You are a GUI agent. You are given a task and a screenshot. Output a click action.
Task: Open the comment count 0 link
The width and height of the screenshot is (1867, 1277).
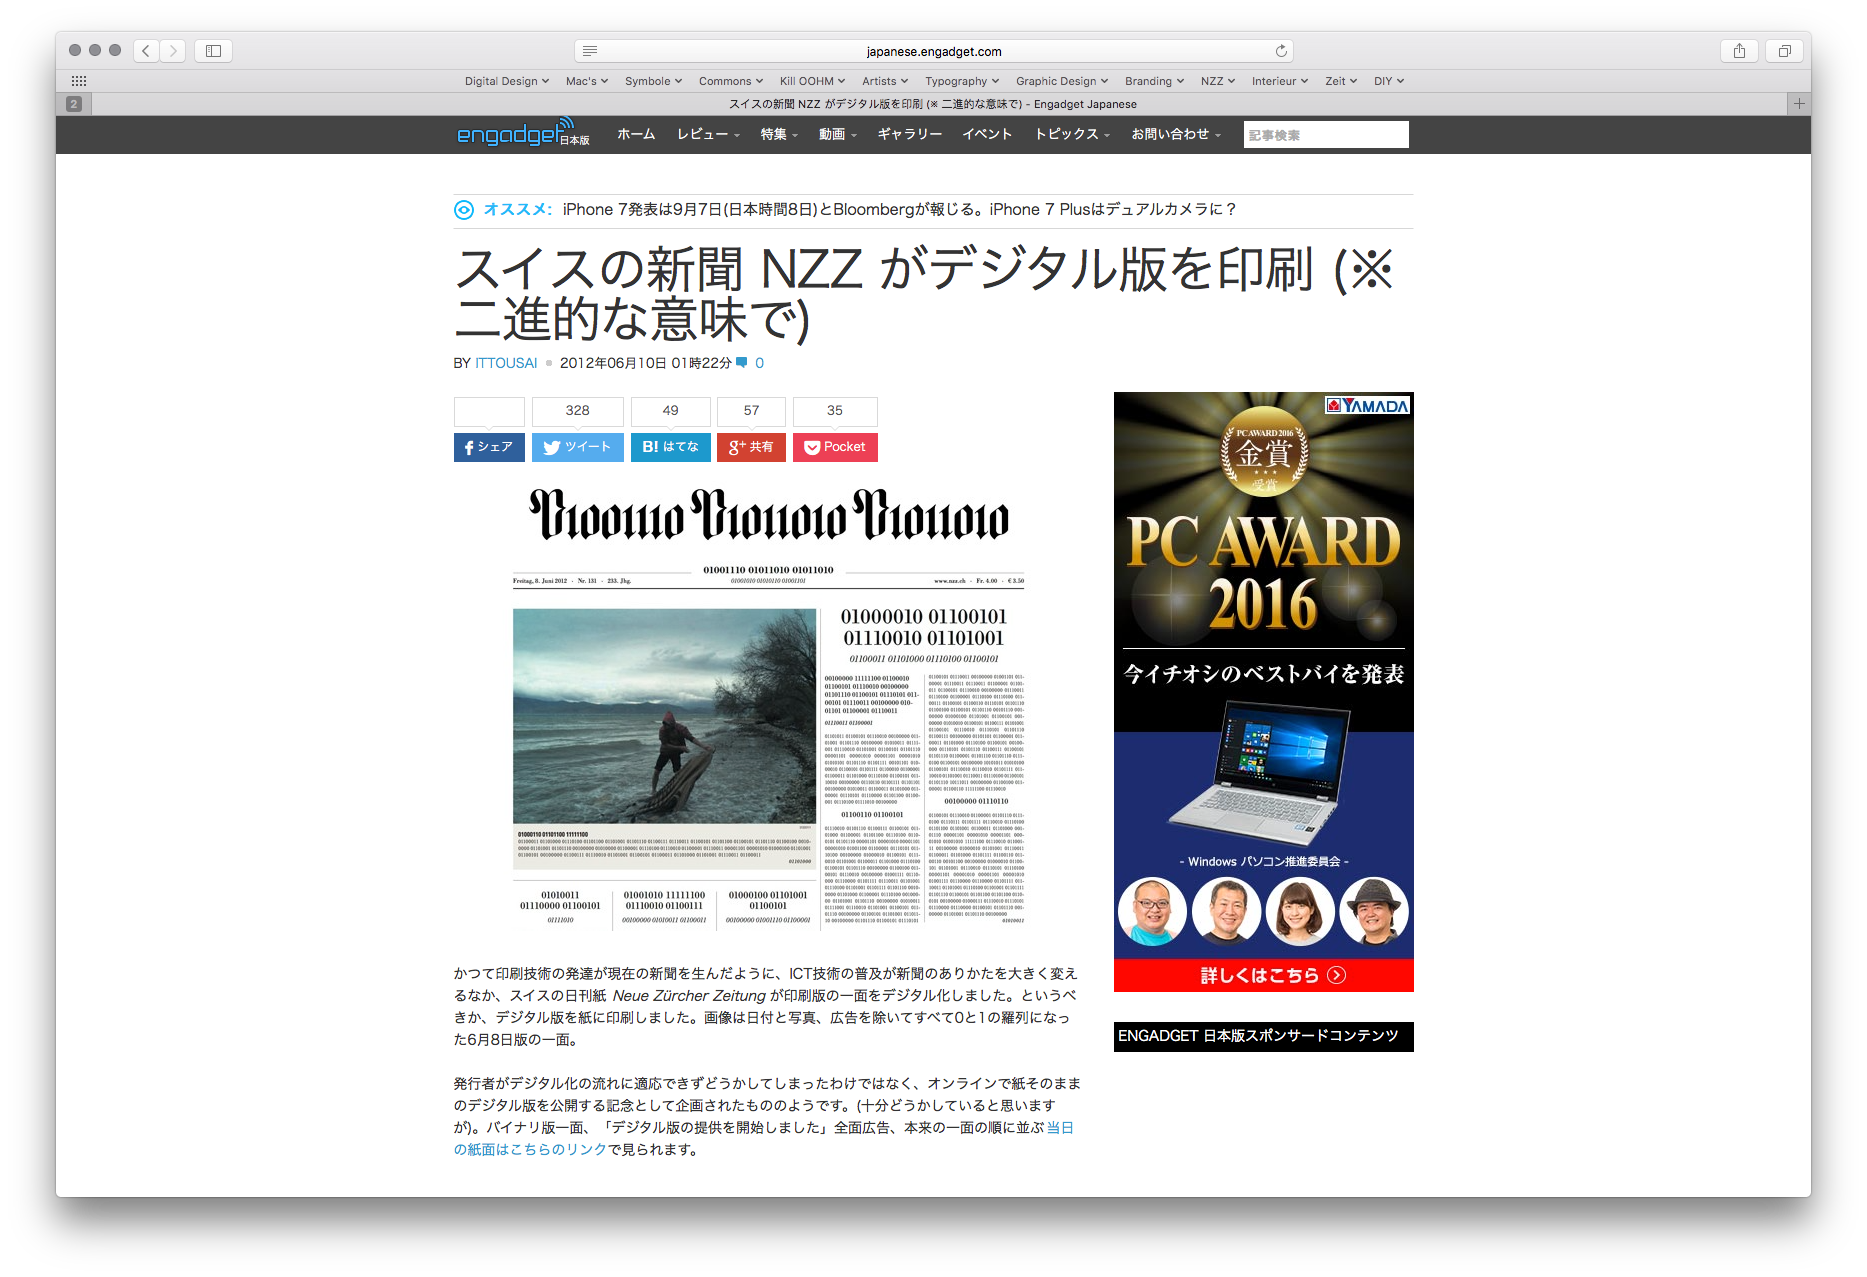click(x=759, y=363)
